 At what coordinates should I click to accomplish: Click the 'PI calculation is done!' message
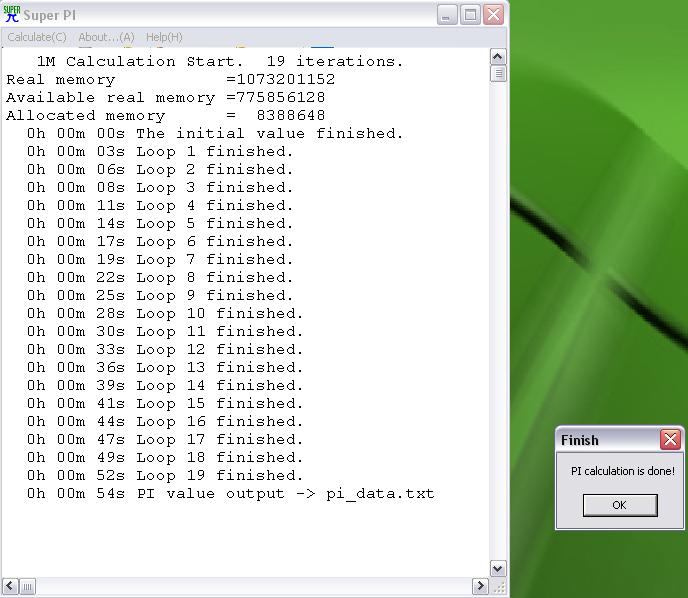click(x=622, y=471)
